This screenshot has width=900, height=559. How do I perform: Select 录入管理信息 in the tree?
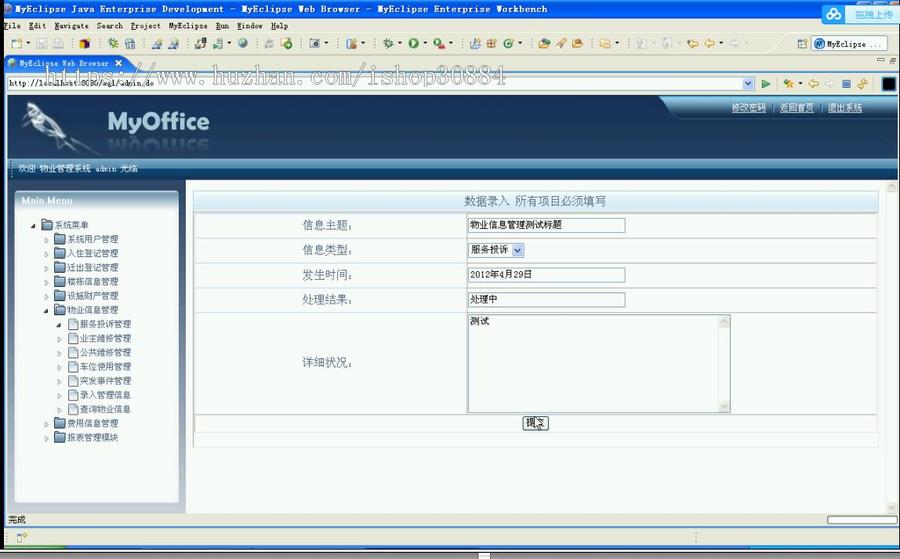[x=105, y=395]
